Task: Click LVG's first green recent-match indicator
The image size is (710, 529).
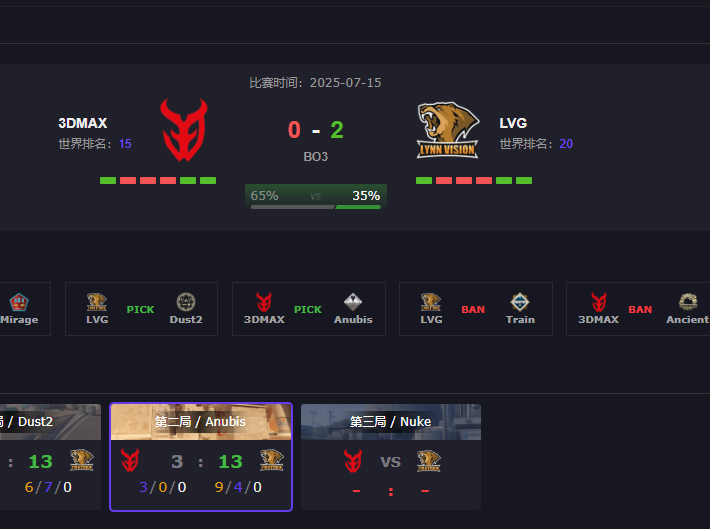Action: point(424,180)
